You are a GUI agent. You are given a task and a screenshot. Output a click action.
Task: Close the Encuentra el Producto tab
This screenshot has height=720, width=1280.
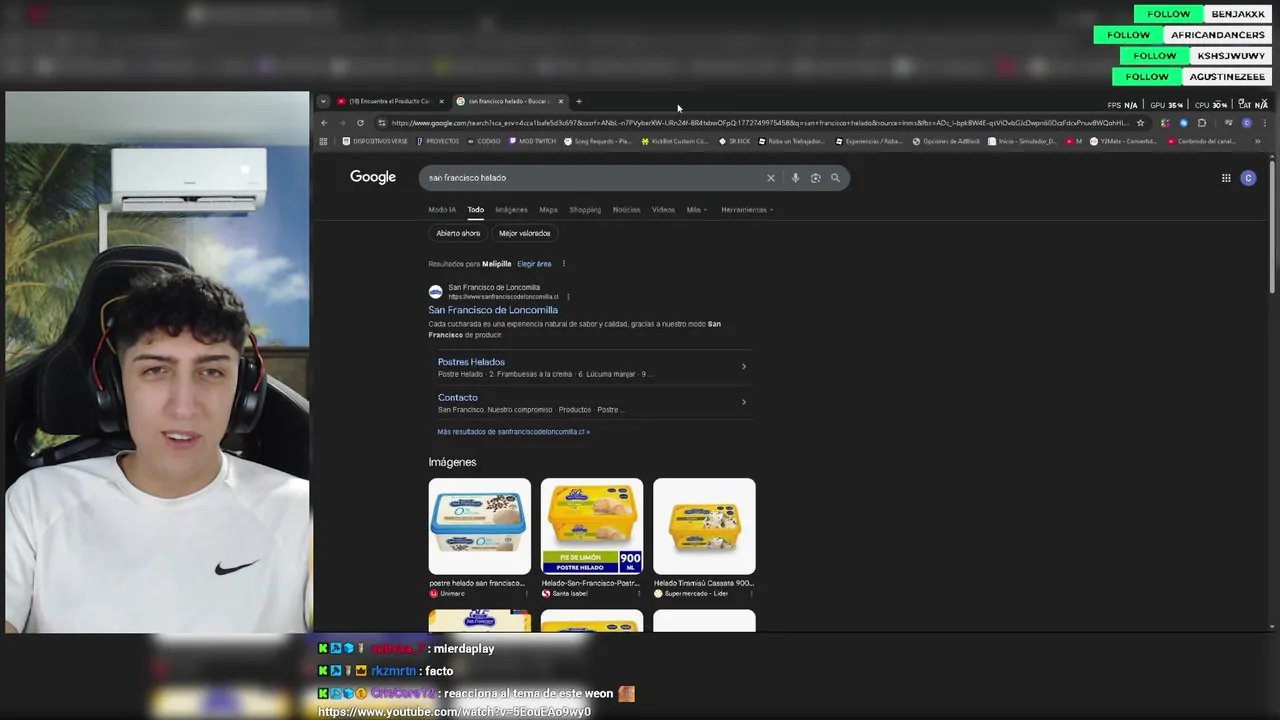click(441, 101)
